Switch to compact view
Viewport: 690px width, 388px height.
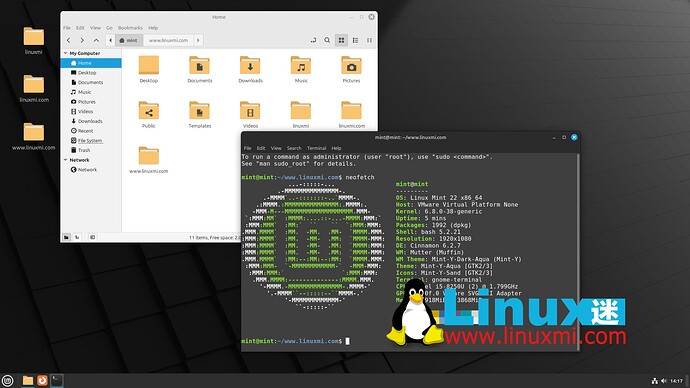click(x=369, y=40)
